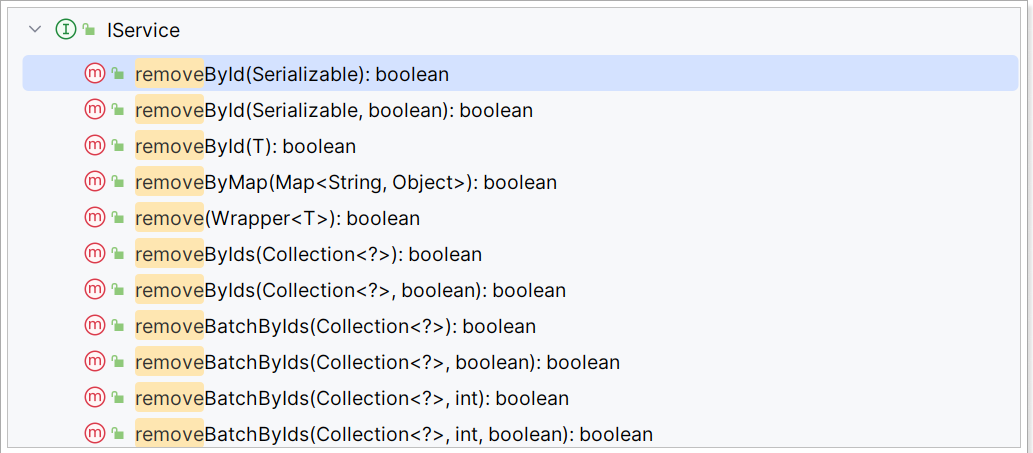The image size is (1033, 453).
Task: Select removeById(Serializable, boolean) method
Action: point(334,110)
